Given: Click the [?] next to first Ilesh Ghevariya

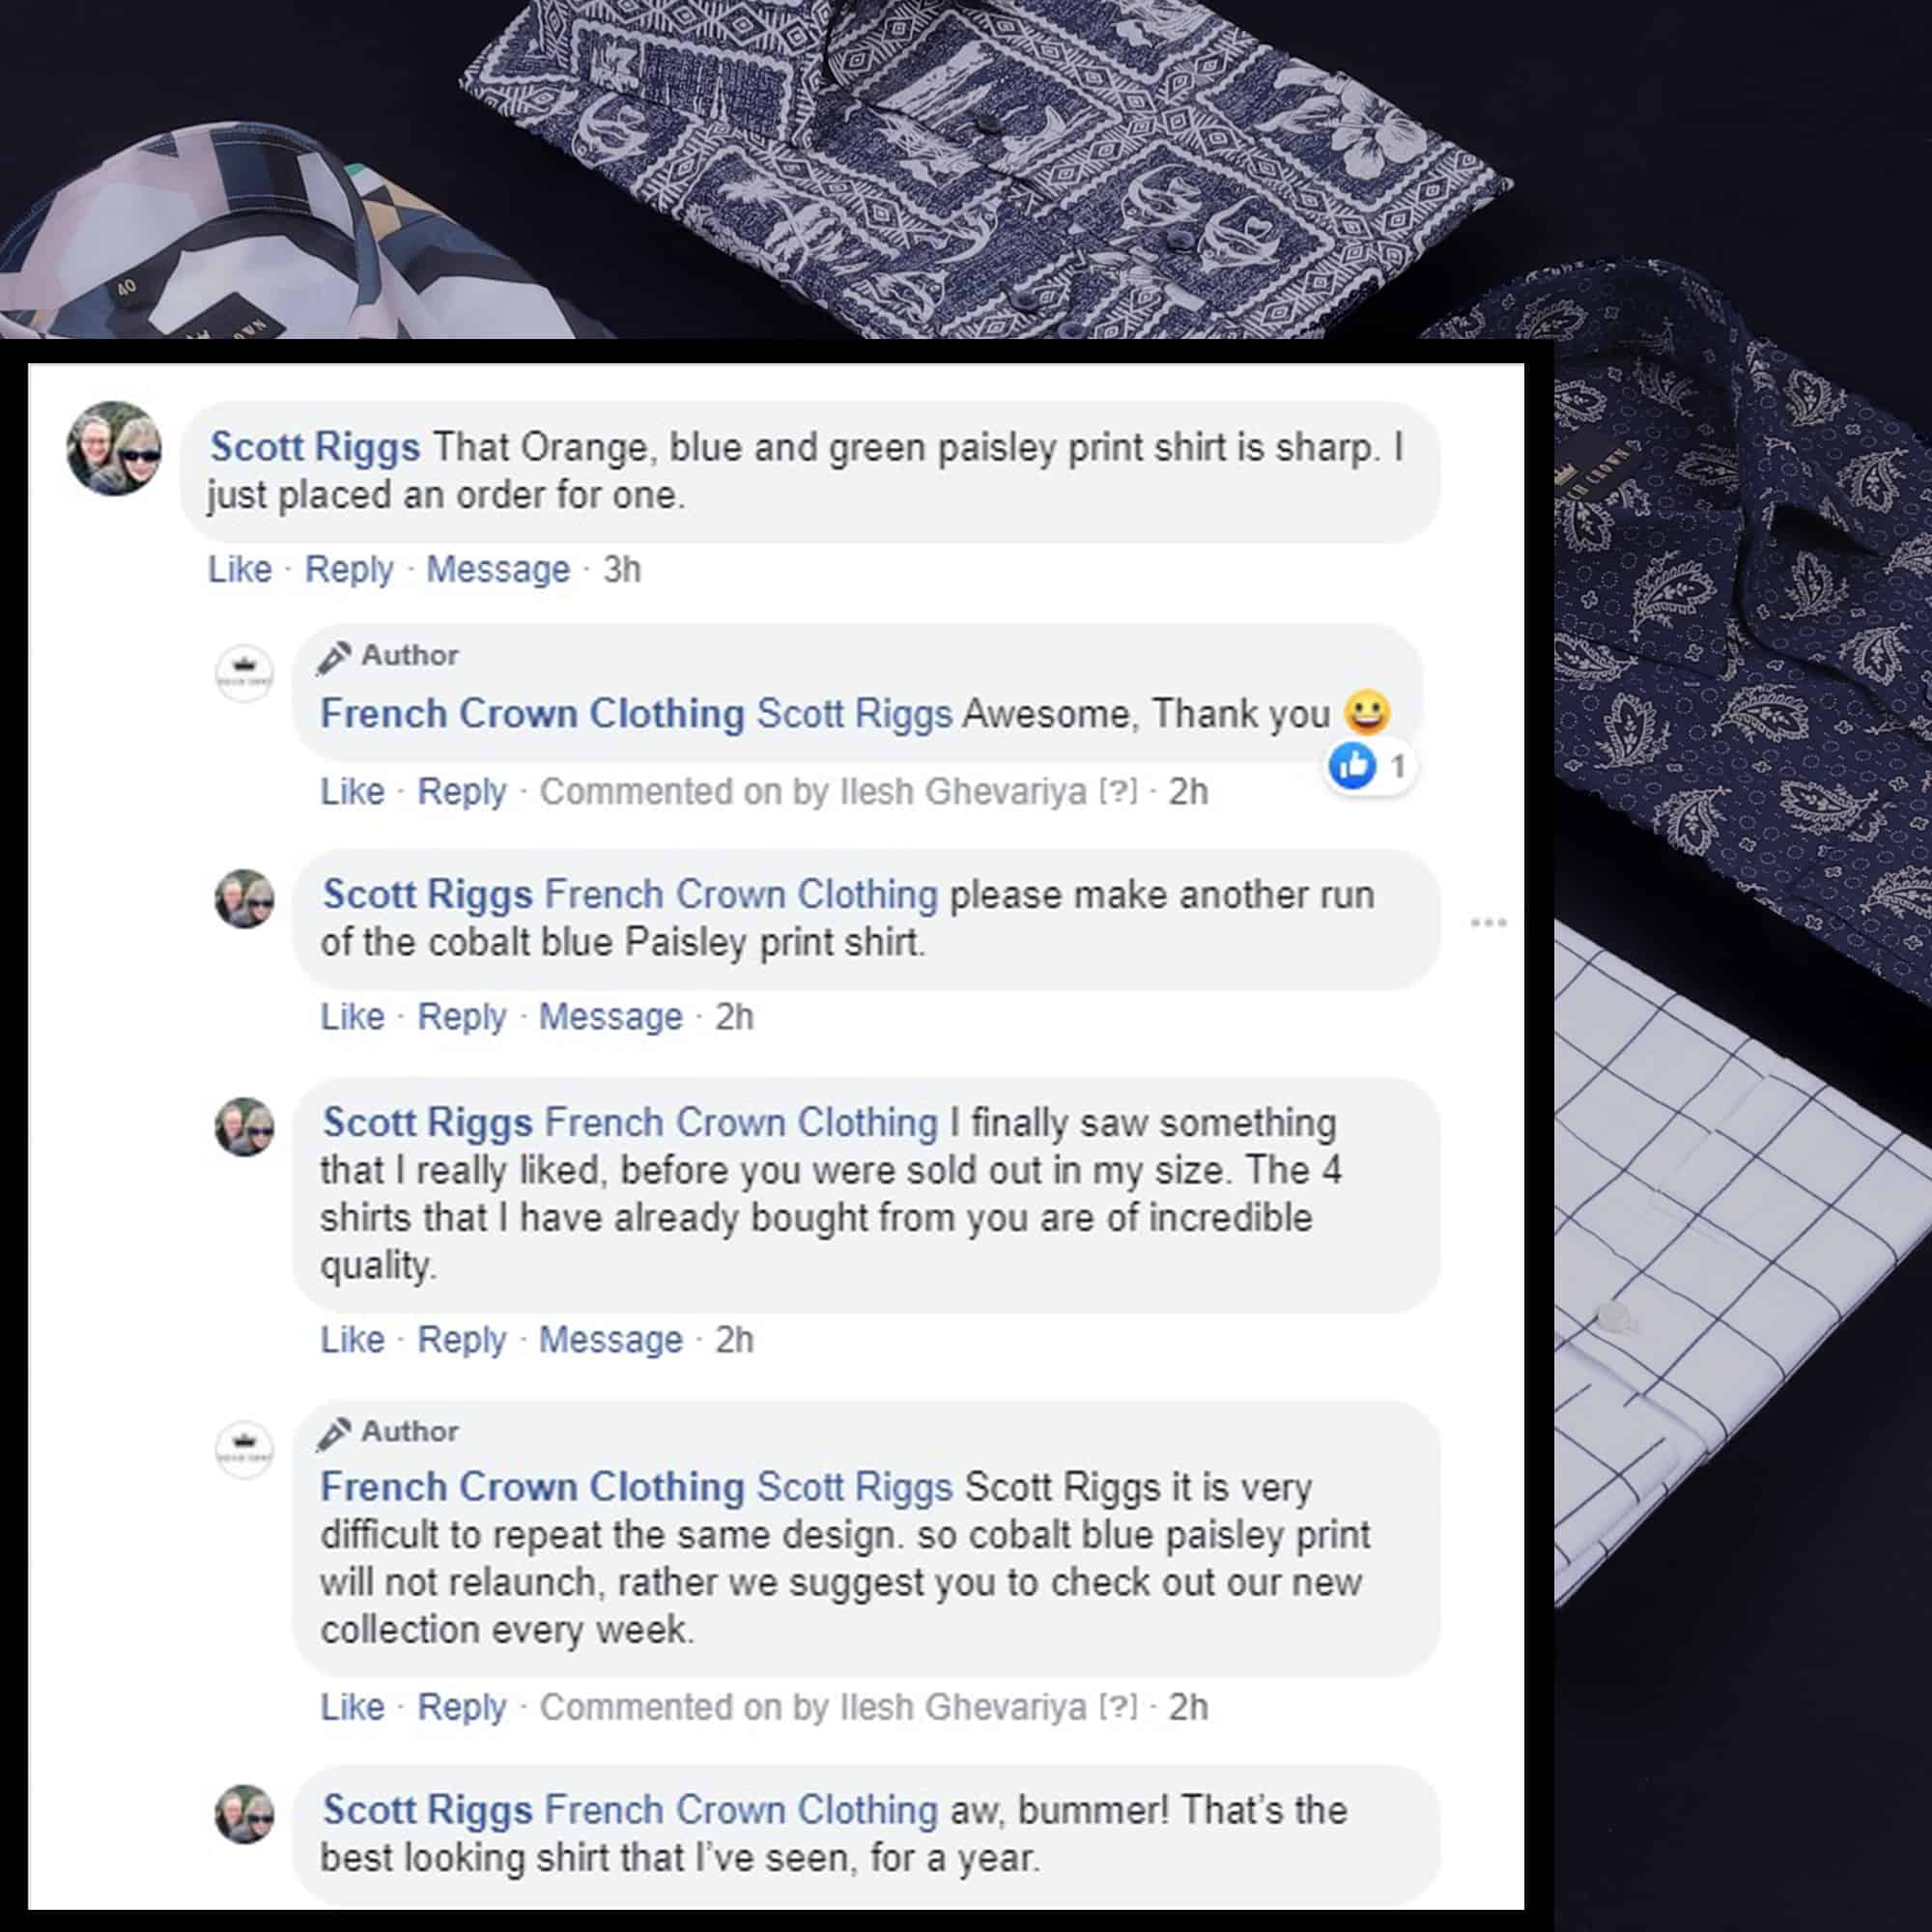Looking at the screenshot, I should 1118,791.
